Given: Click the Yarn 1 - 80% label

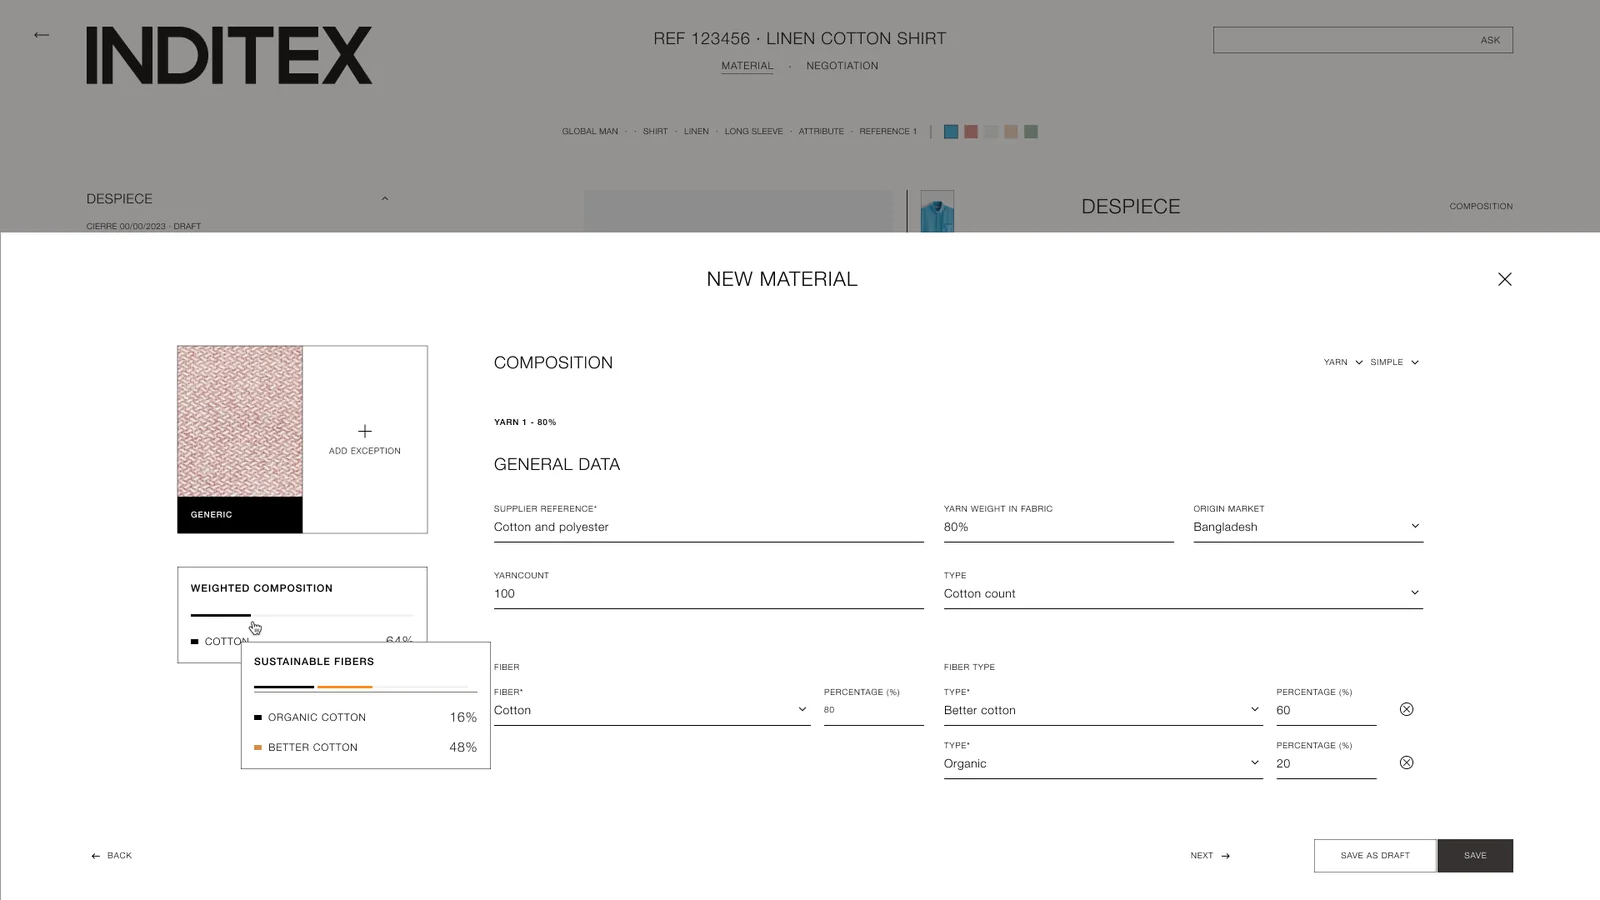Looking at the screenshot, I should [x=525, y=422].
